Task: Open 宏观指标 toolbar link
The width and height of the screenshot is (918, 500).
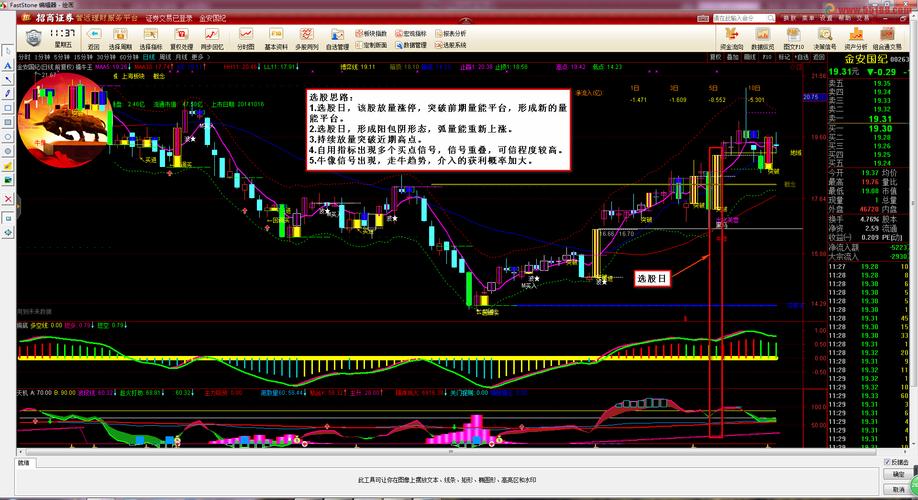Action: pyautogui.click(x=411, y=33)
